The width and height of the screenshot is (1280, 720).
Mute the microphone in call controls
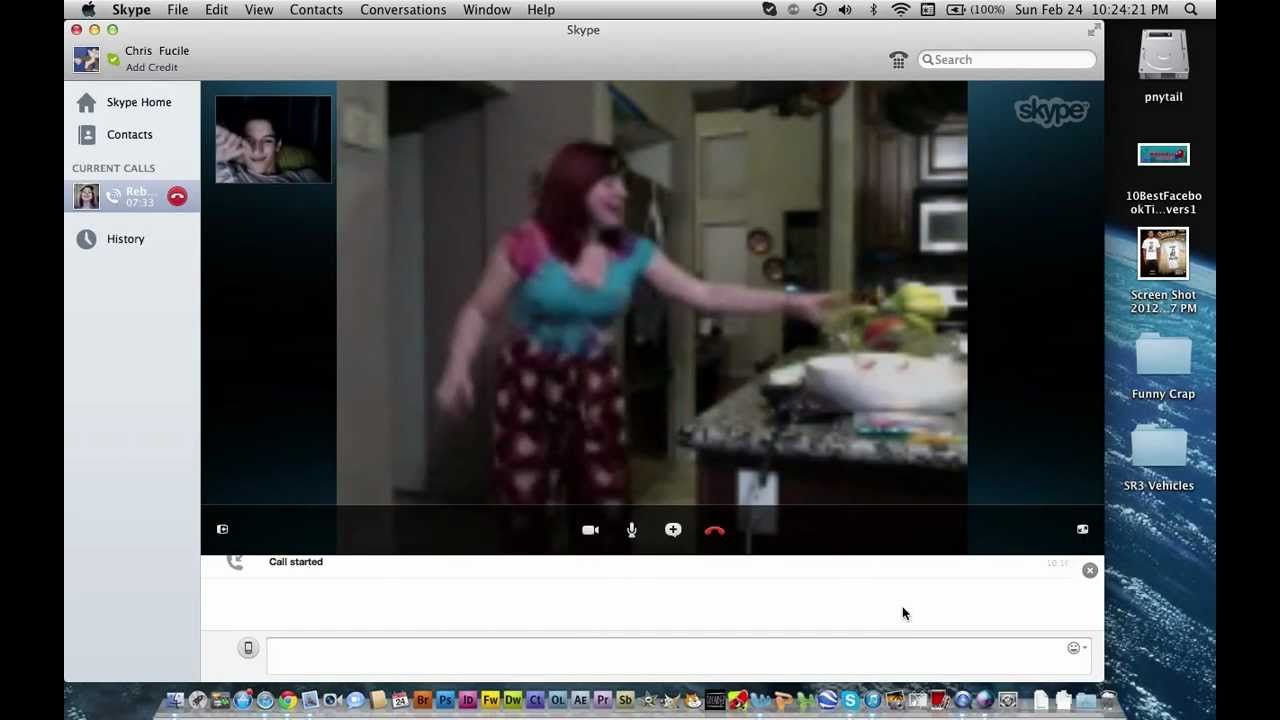click(632, 530)
